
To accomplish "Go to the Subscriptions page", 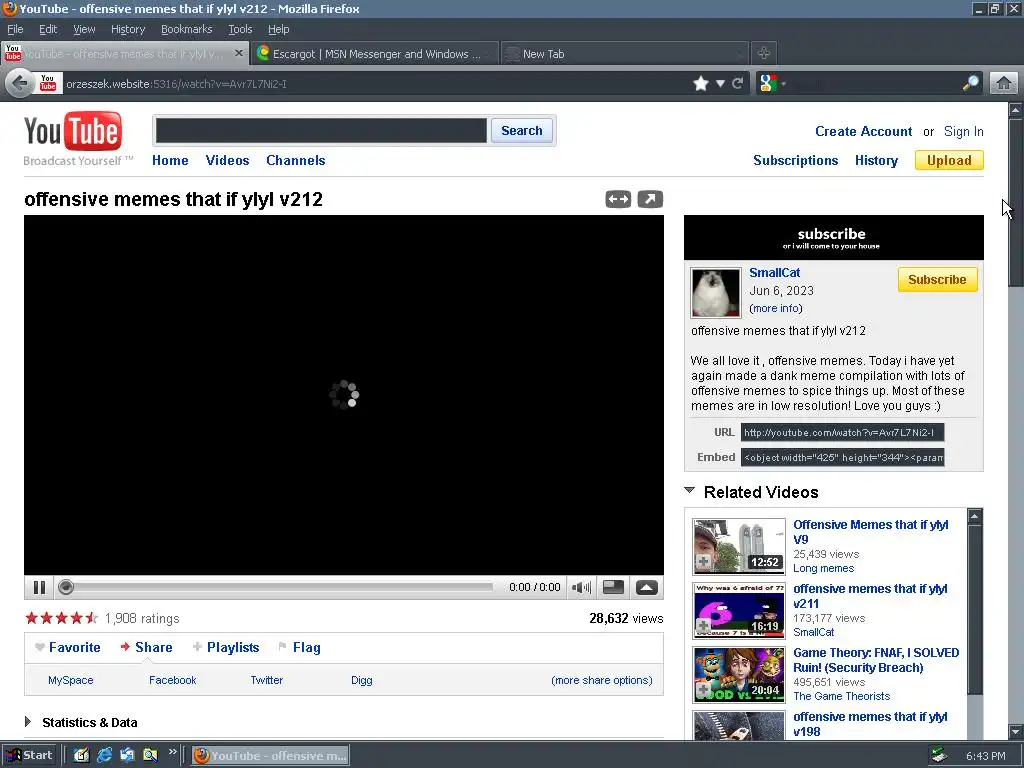I will tap(795, 161).
